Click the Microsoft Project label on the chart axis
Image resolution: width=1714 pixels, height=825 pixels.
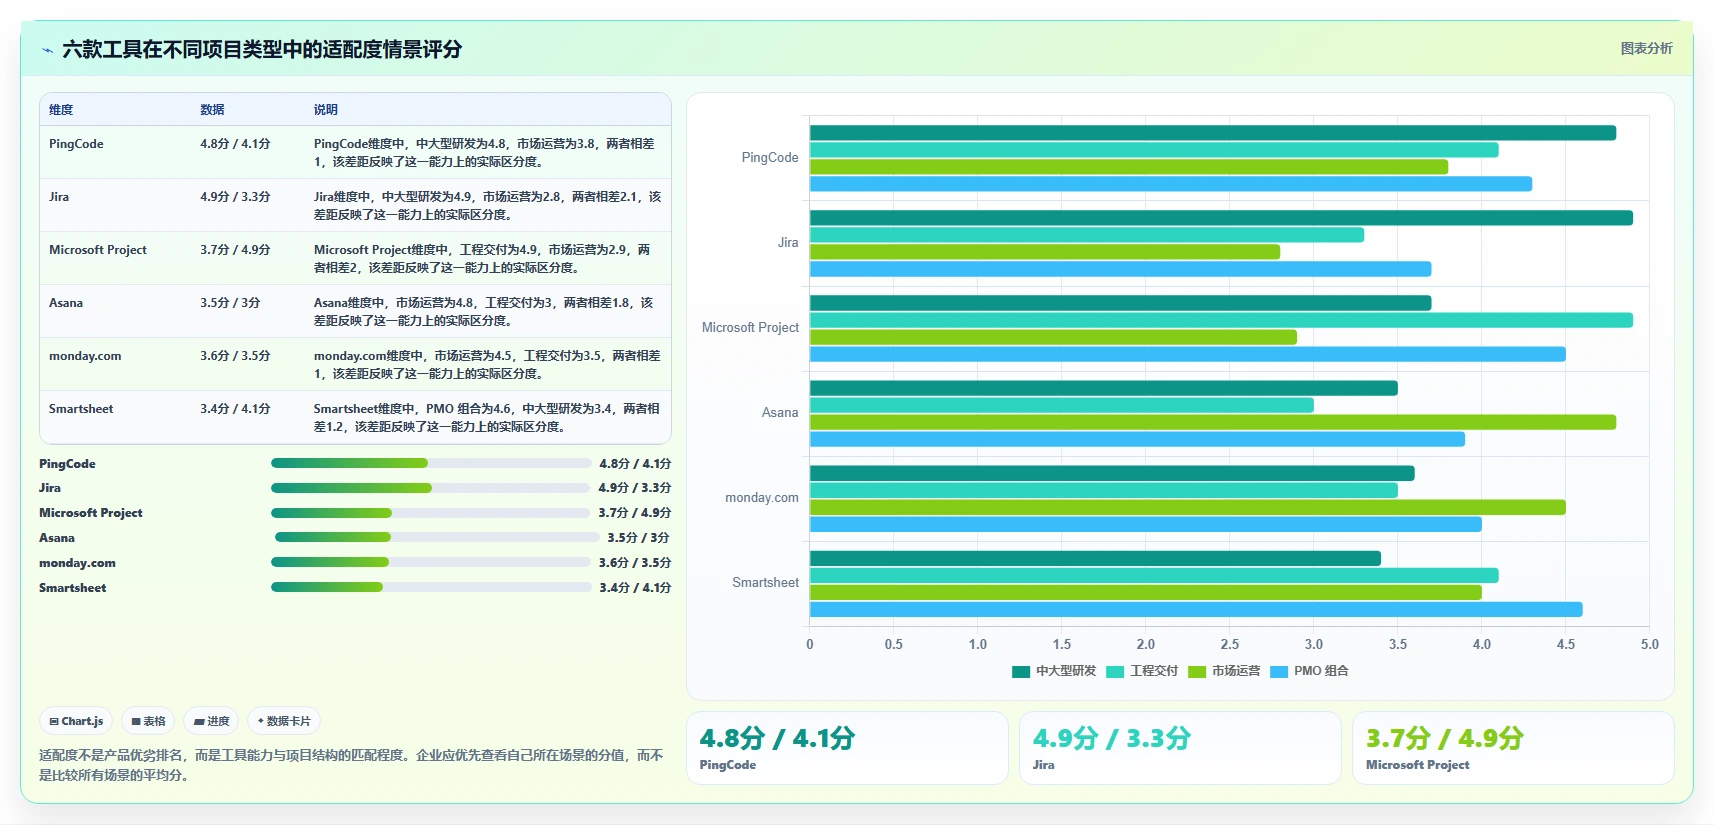point(750,328)
